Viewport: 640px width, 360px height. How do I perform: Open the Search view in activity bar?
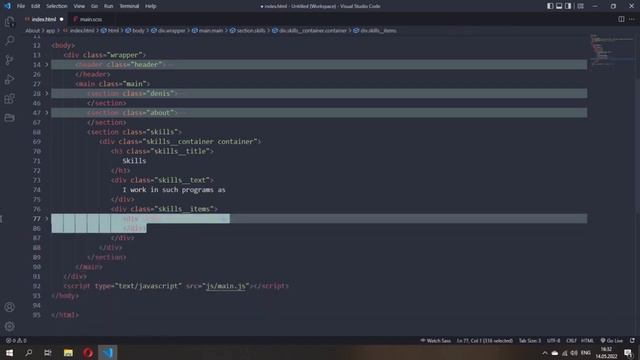[x=9, y=40]
